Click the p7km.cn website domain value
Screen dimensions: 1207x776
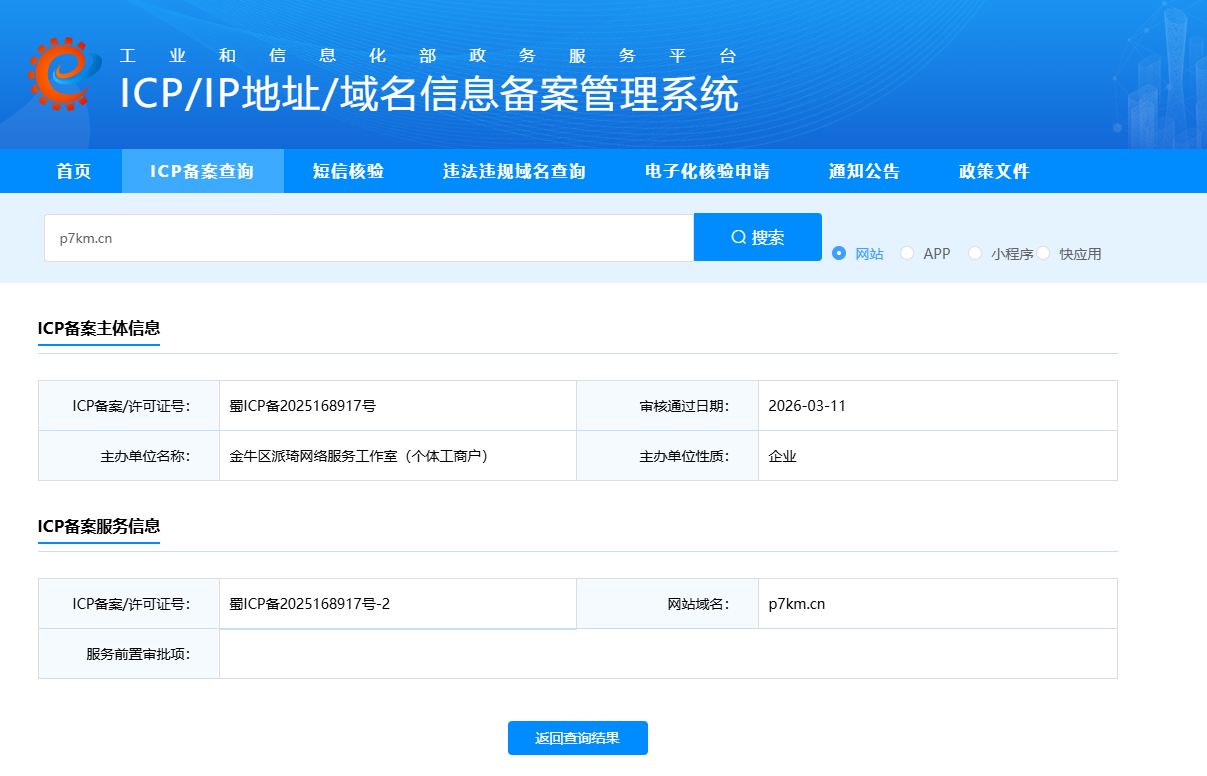797,604
